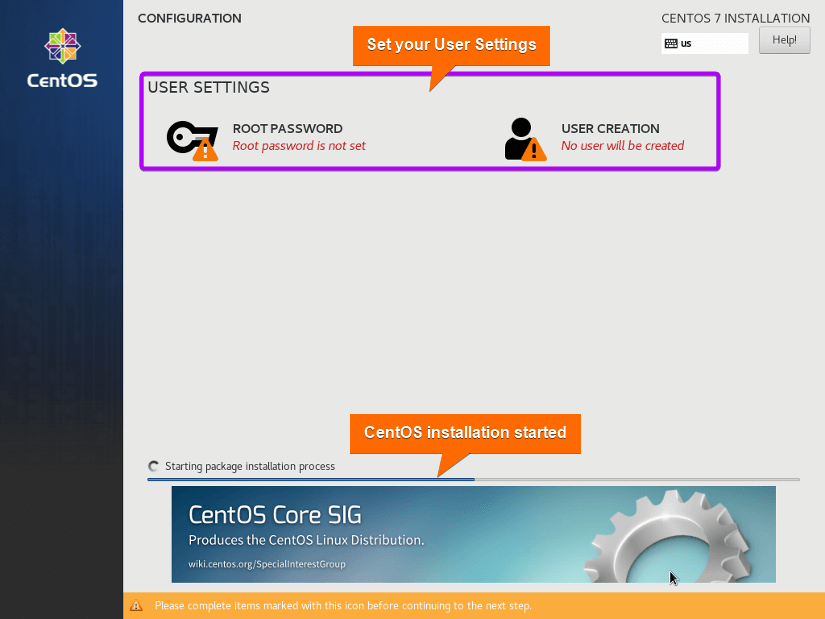Viewport: 825px width, 619px height.
Task: Click the CONFIGURATION title
Action: pos(189,18)
